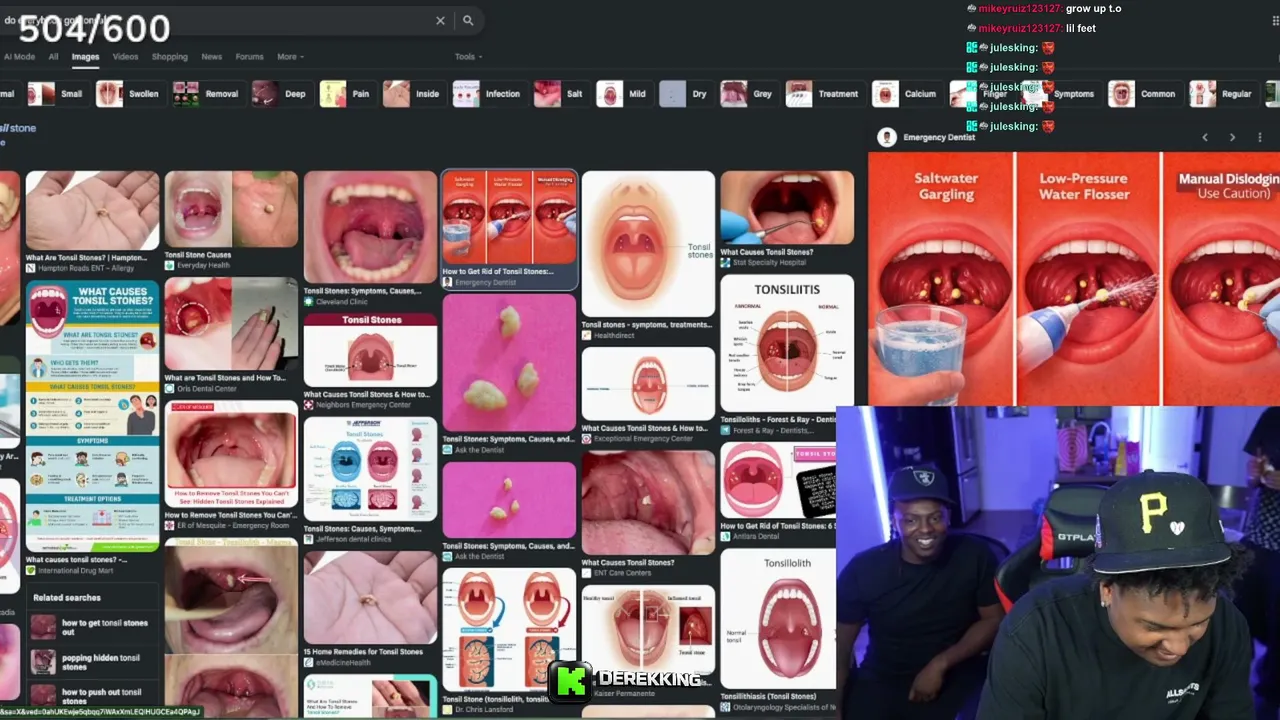Open the Neighbors Emergency Center Tonsil Stones diagram
1280x720 pixels.
[370, 349]
